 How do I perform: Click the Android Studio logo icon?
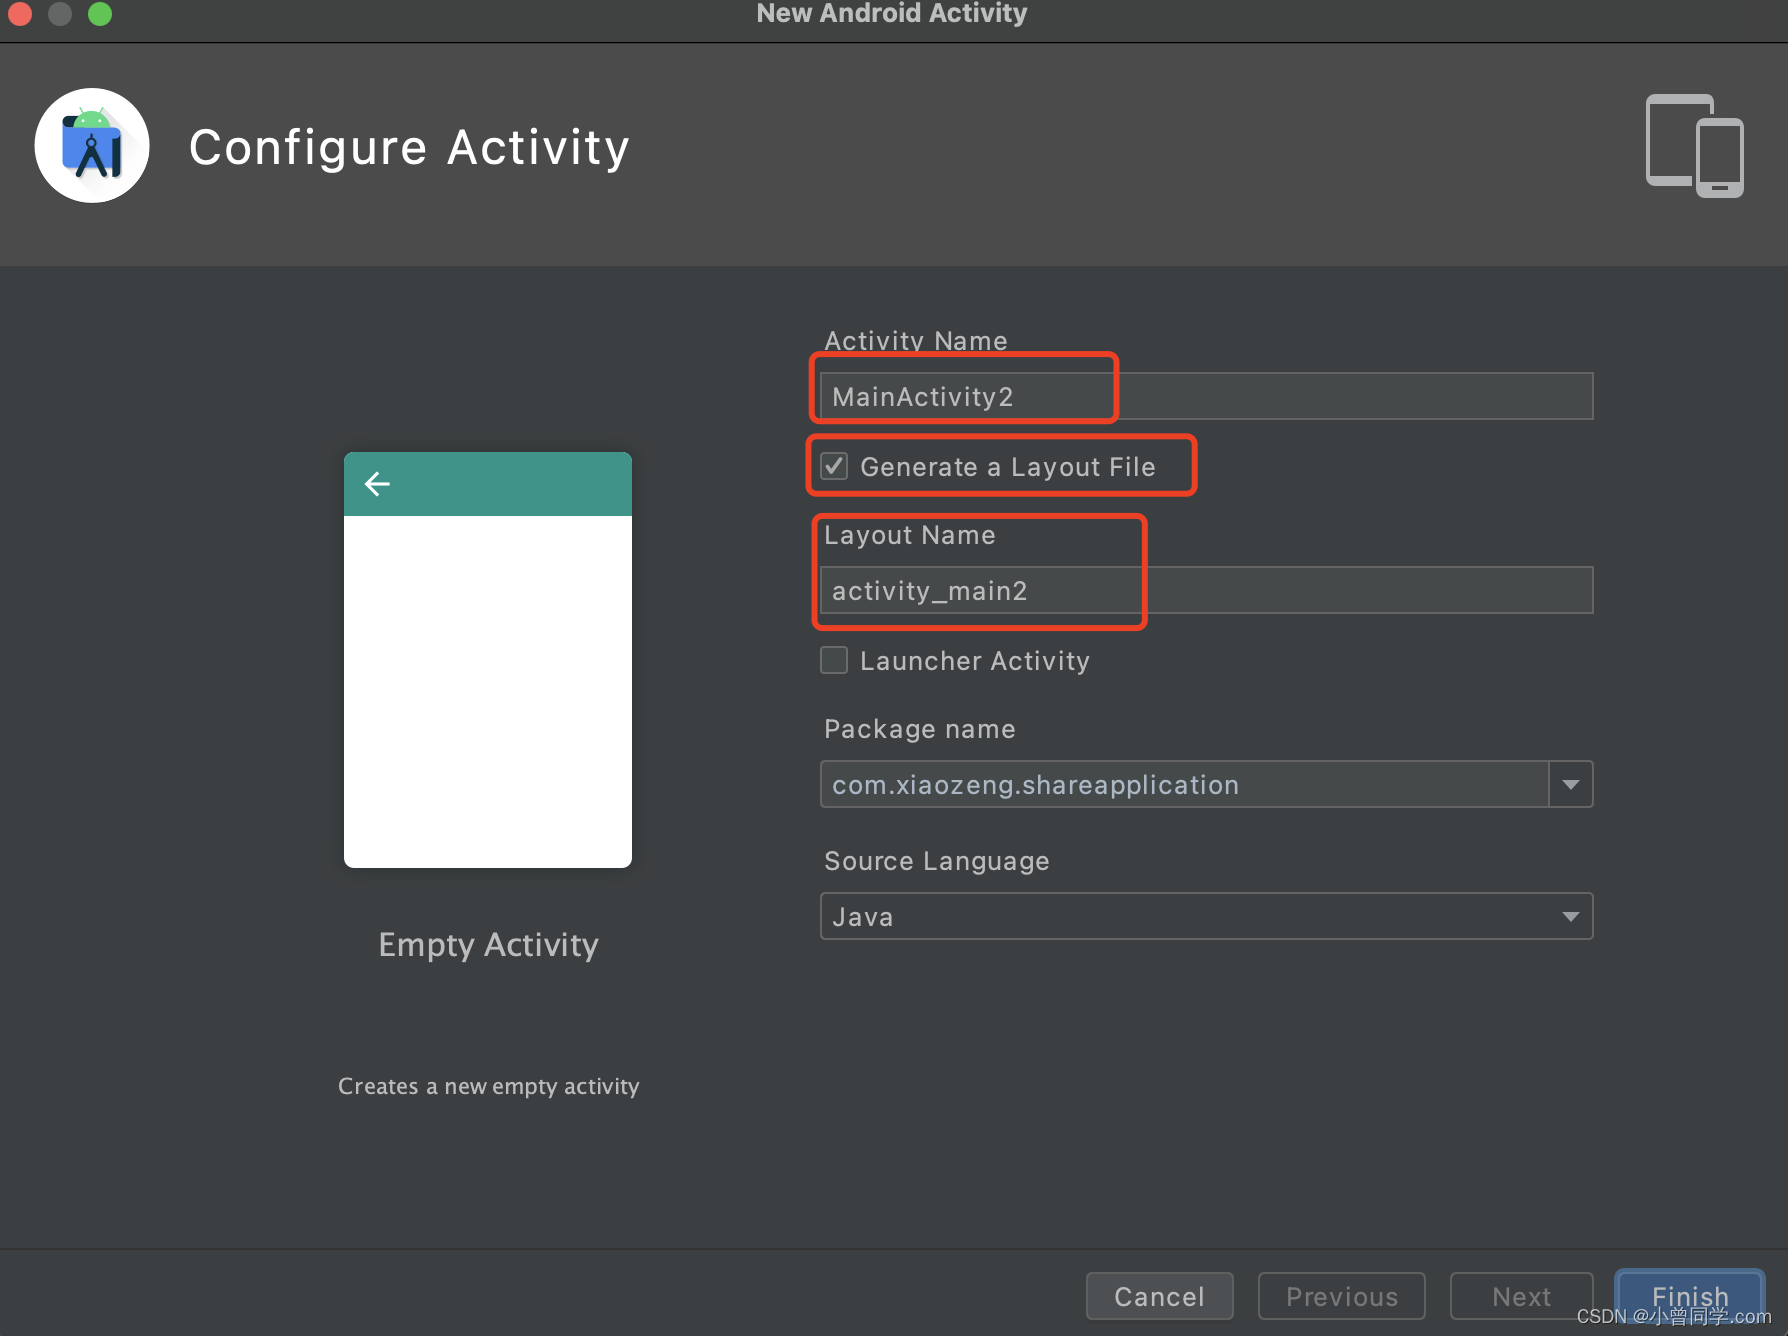91,145
